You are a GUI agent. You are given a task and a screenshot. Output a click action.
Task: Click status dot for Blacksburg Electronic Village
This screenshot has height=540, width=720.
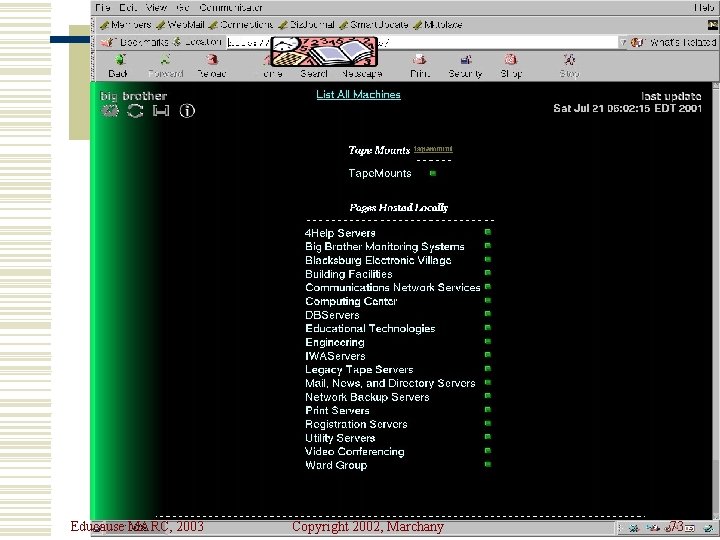pos(488,259)
